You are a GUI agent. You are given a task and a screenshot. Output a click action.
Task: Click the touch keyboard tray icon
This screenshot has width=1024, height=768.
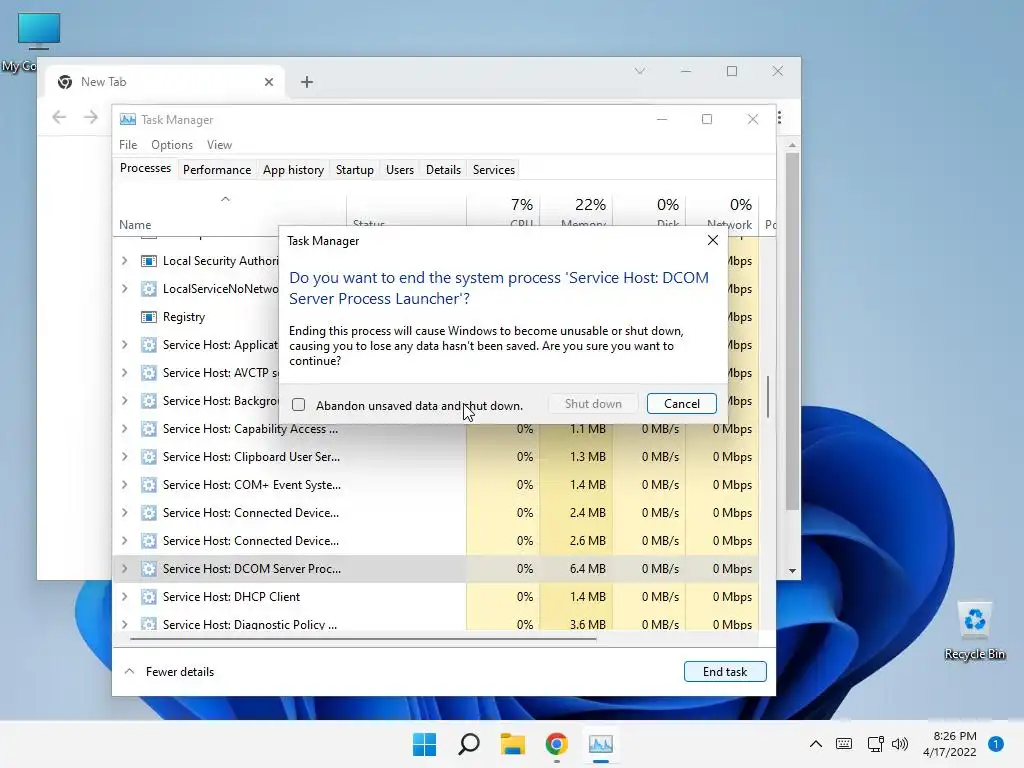[x=844, y=743]
